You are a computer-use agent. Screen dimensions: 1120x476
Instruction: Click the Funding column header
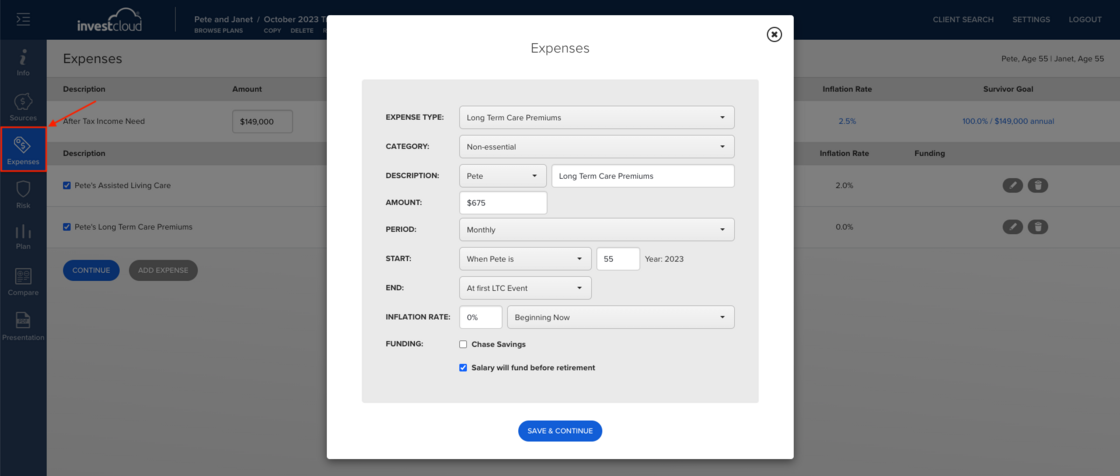929,153
